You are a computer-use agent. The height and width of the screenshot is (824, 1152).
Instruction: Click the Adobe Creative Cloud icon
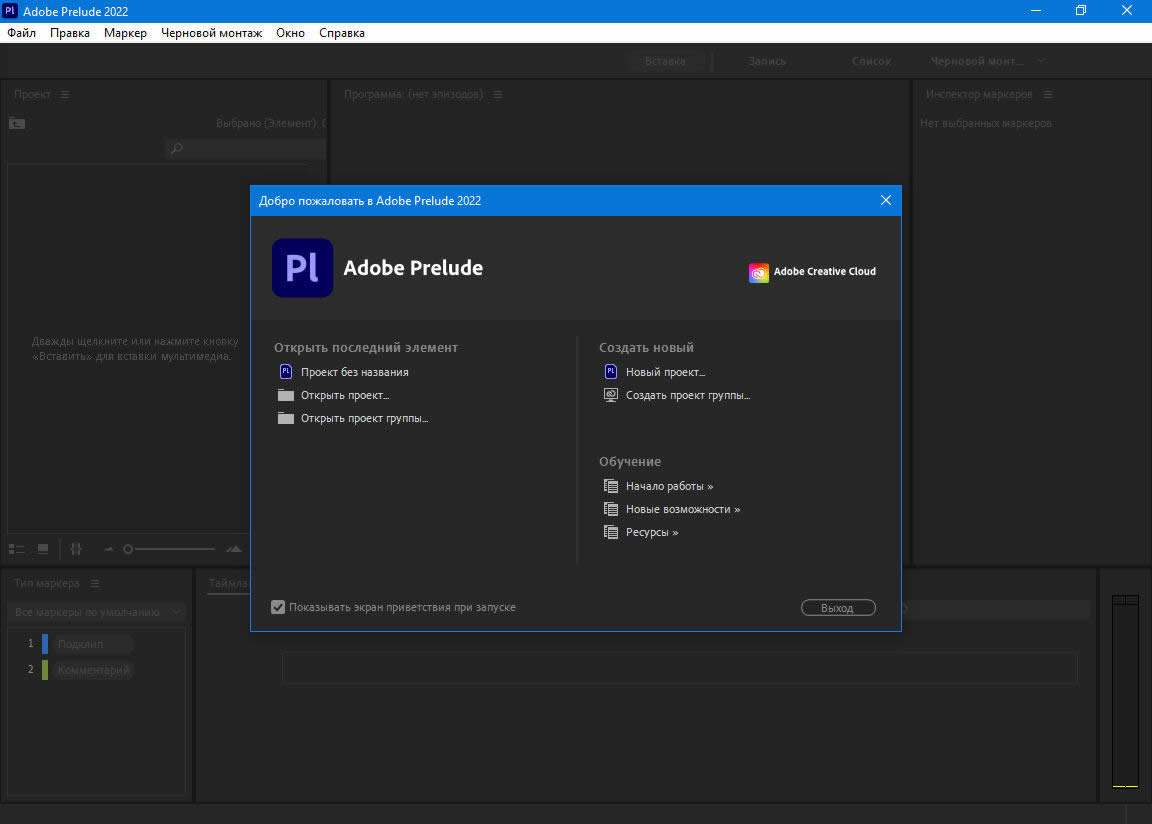pos(759,272)
